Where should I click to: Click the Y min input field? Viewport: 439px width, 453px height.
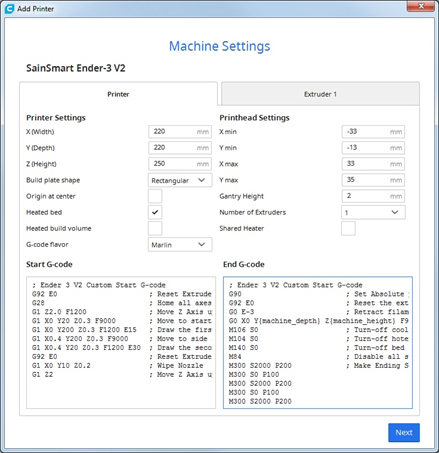pyautogui.click(x=373, y=148)
